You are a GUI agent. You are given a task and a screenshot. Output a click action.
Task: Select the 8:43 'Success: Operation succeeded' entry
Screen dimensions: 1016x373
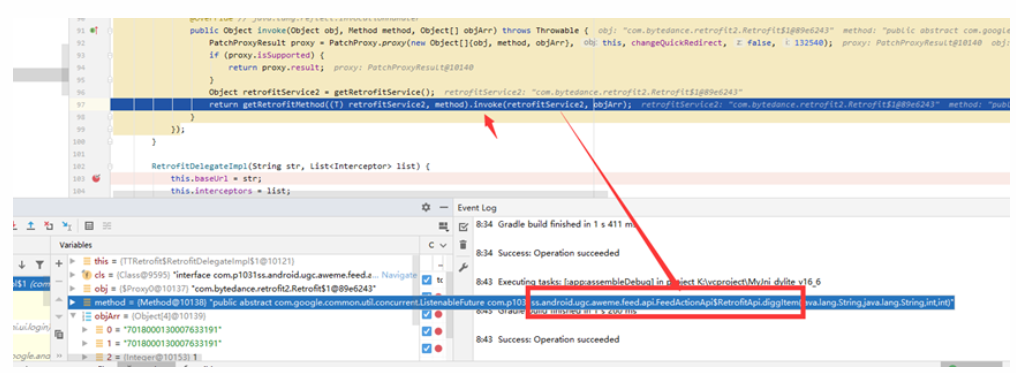point(548,339)
